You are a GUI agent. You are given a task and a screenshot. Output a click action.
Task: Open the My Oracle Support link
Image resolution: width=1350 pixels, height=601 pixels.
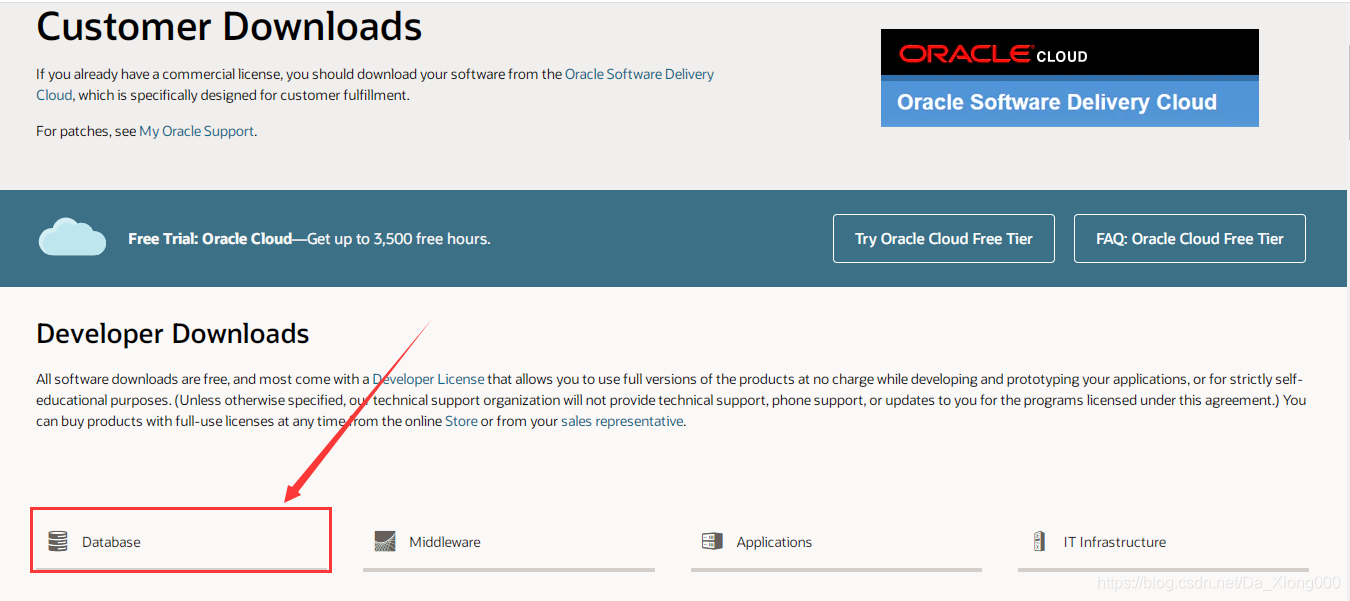point(197,131)
